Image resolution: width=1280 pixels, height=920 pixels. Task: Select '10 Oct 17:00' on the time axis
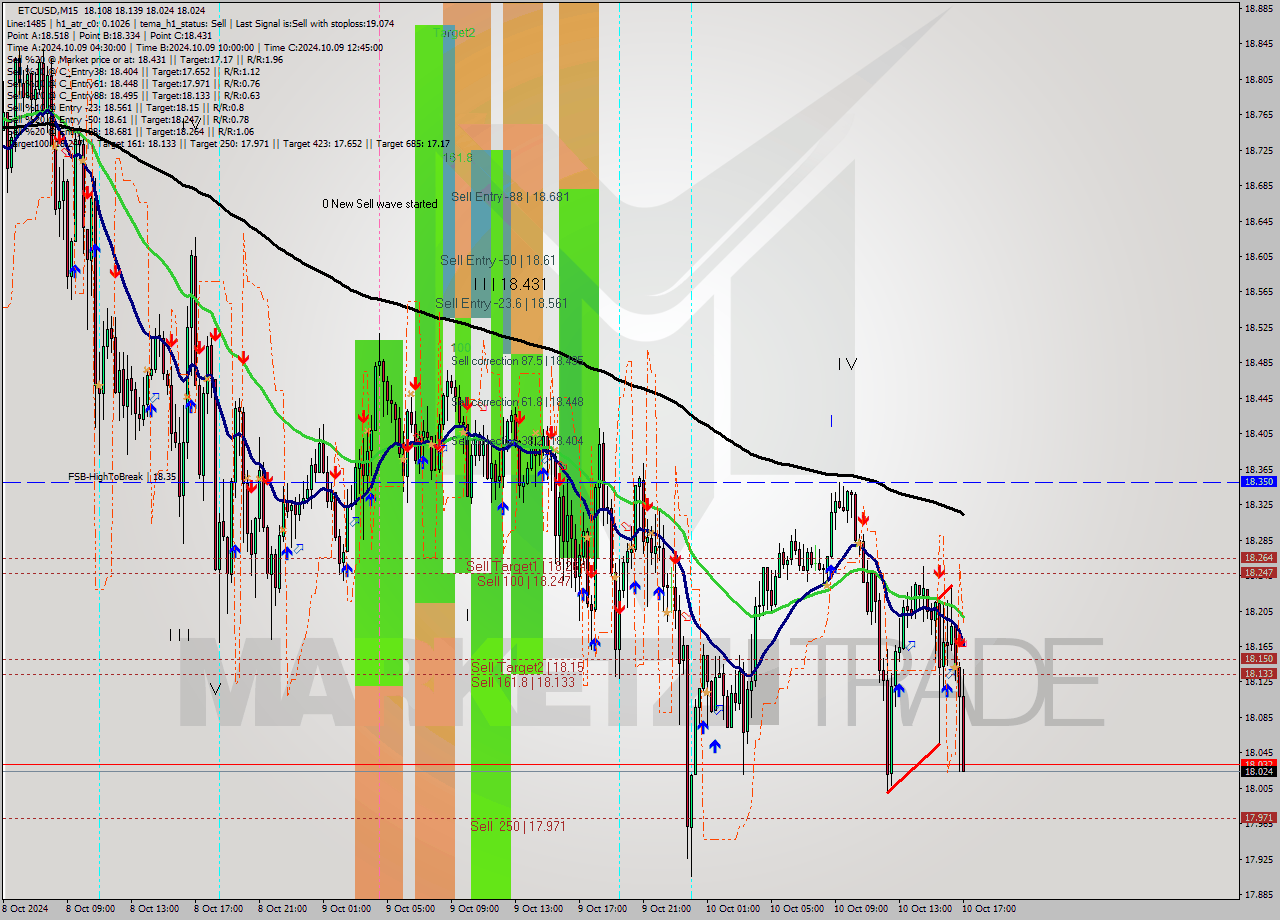point(989,909)
